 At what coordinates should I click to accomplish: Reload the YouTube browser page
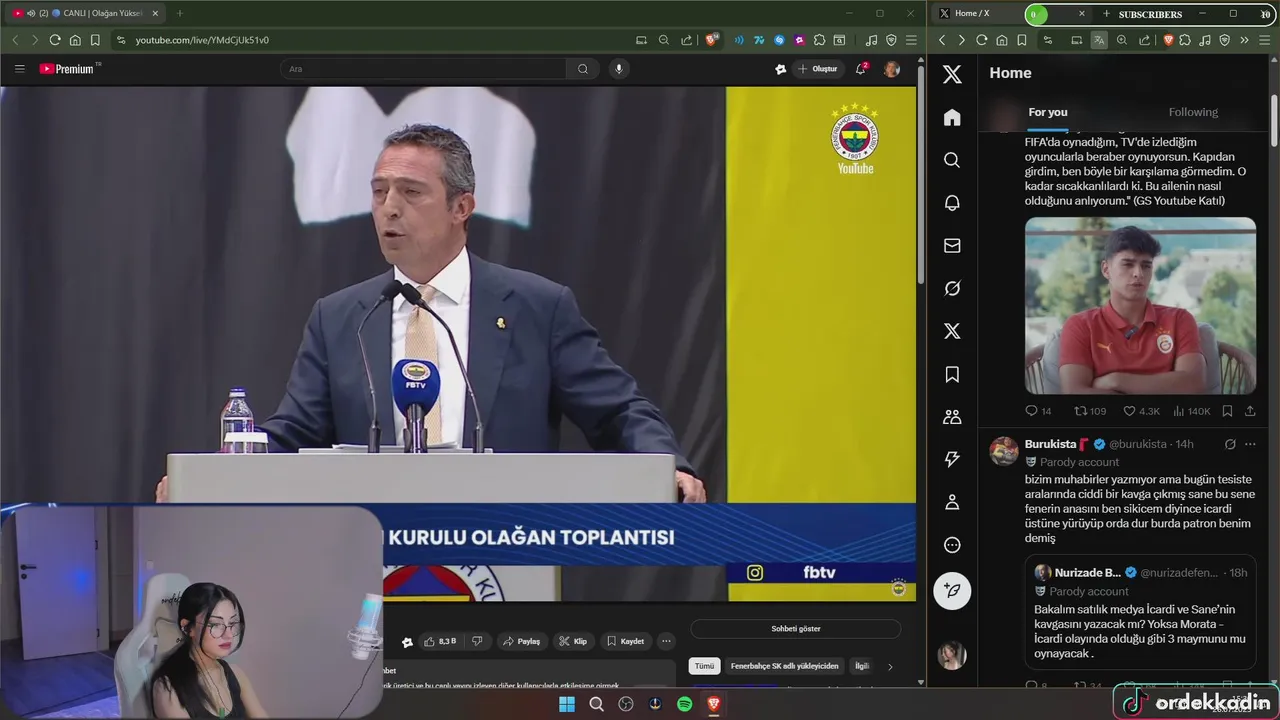pos(54,40)
